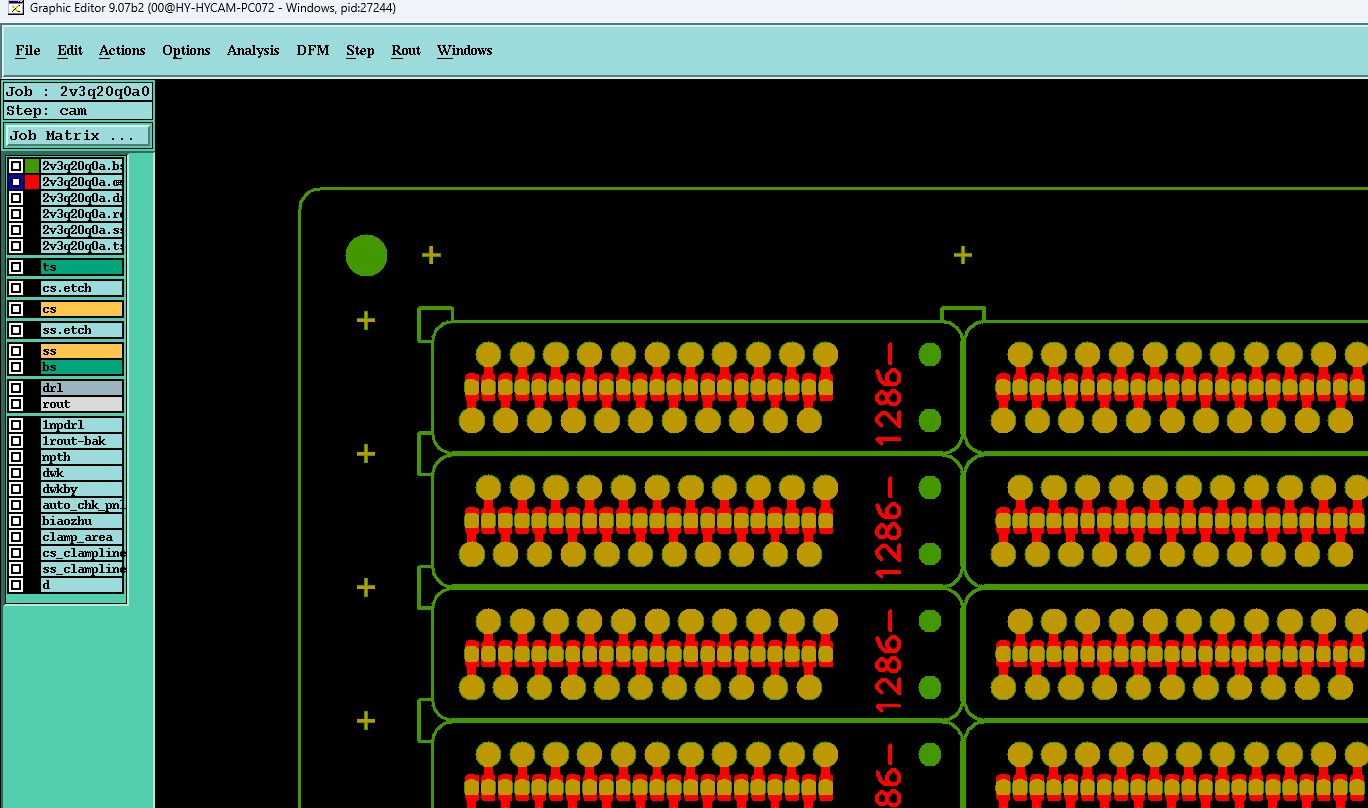The height and width of the screenshot is (808, 1368).
Task: Click the Step: cam label
Action: 78,110
